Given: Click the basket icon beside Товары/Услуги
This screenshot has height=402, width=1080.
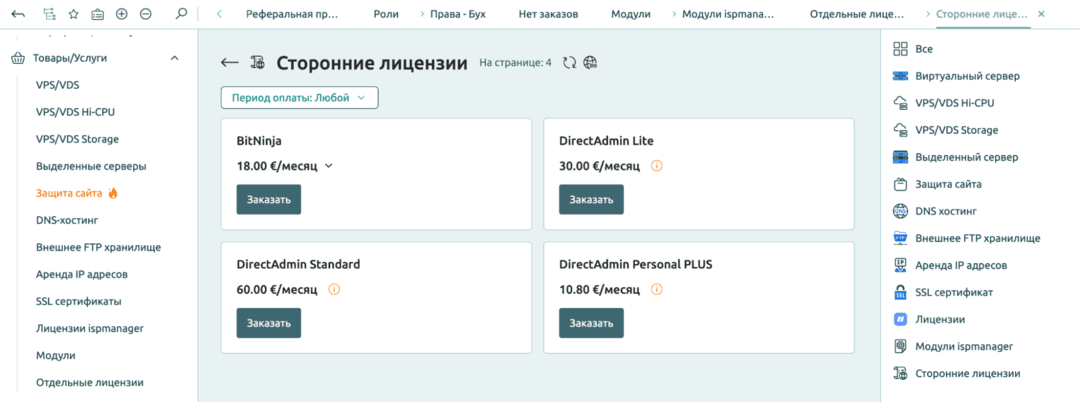Looking at the screenshot, I should click(x=19, y=59).
